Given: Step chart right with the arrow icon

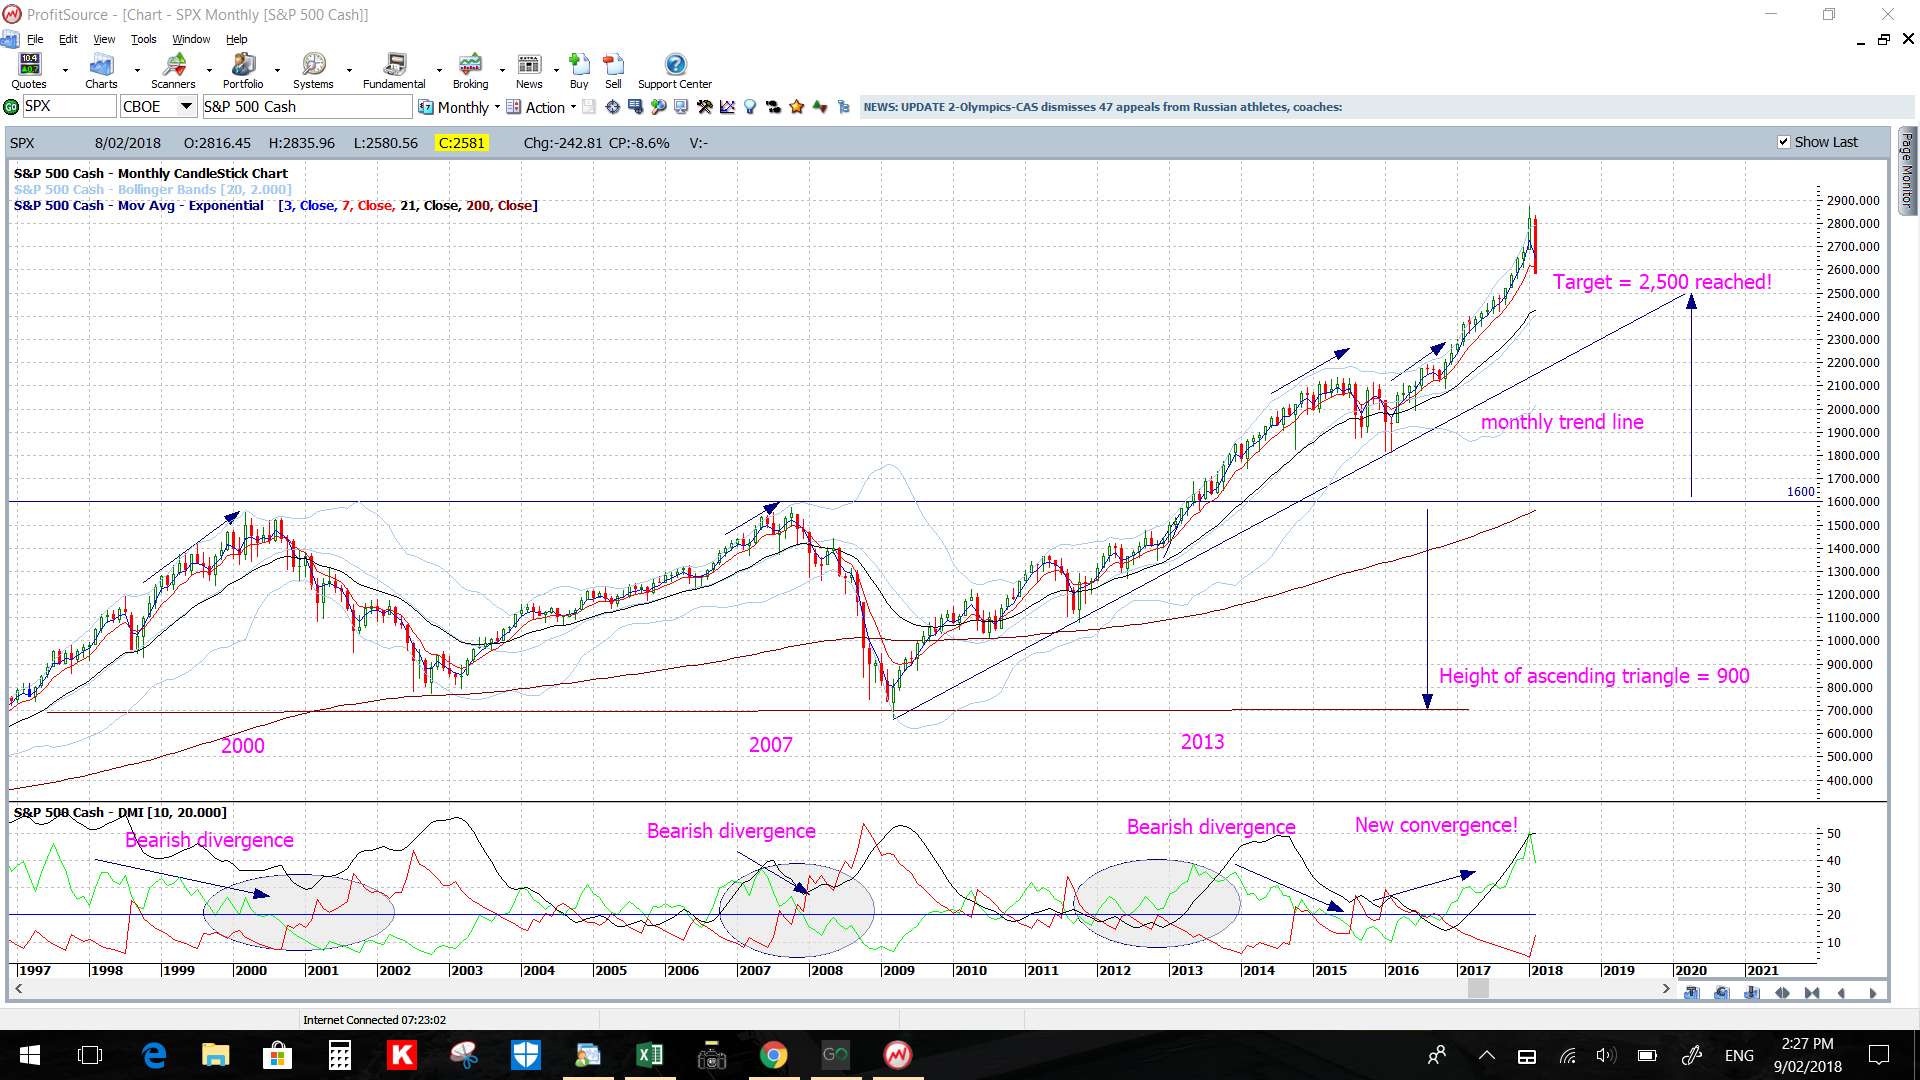Looking at the screenshot, I should [1873, 993].
